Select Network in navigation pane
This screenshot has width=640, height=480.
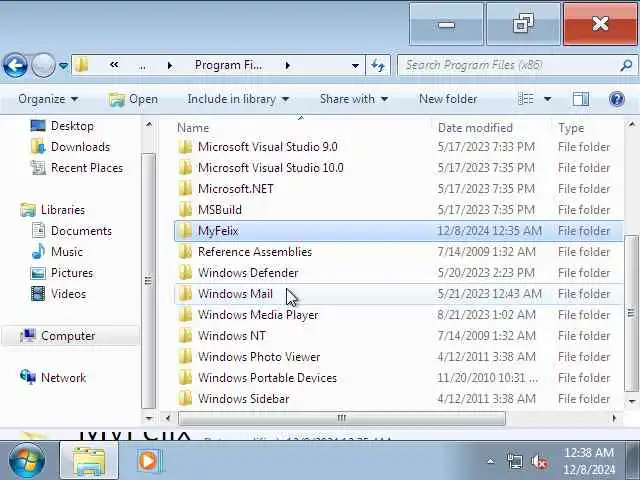[x=53, y=378]
